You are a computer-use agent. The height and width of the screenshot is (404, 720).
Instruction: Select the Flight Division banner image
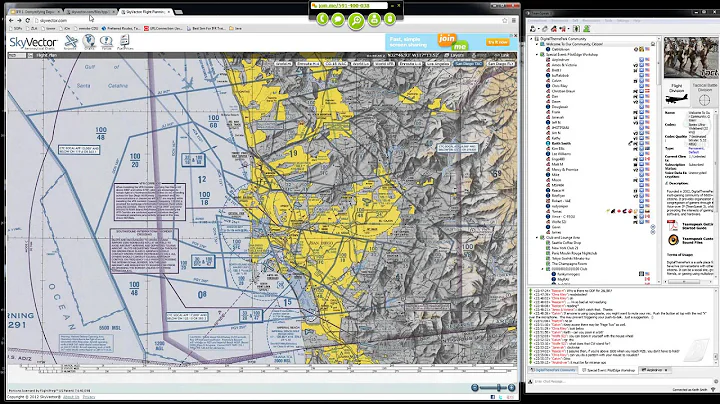tap(676, 94)
